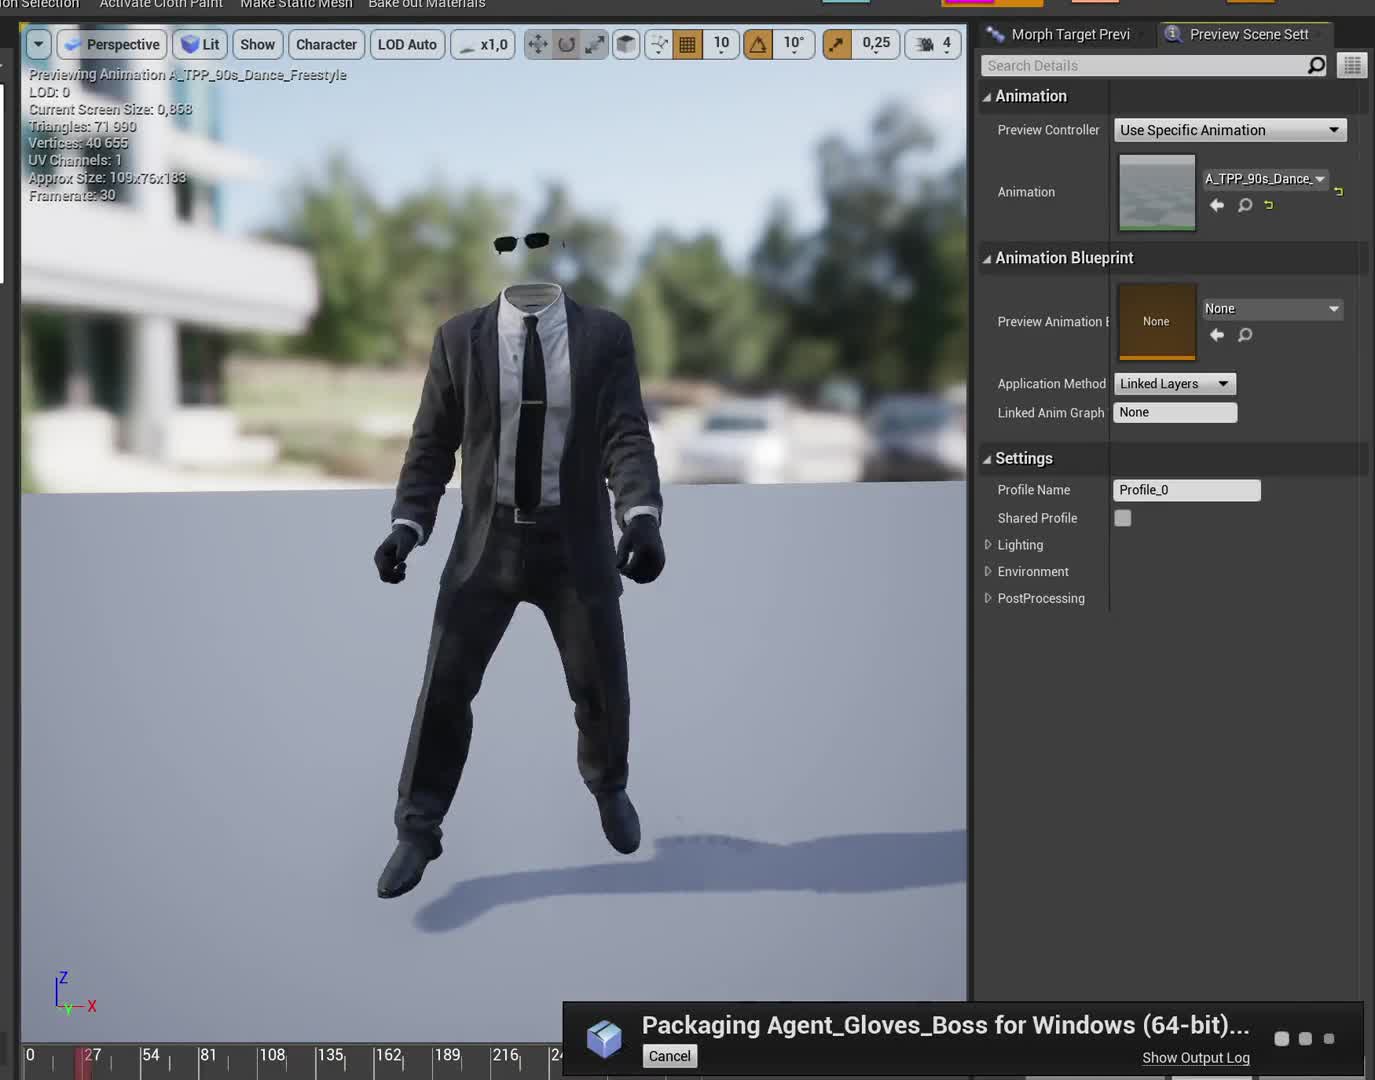This screenshot has height=1080, width=1375.
Task: Enable the Shared Profile checkbox
Action: 1123,518
